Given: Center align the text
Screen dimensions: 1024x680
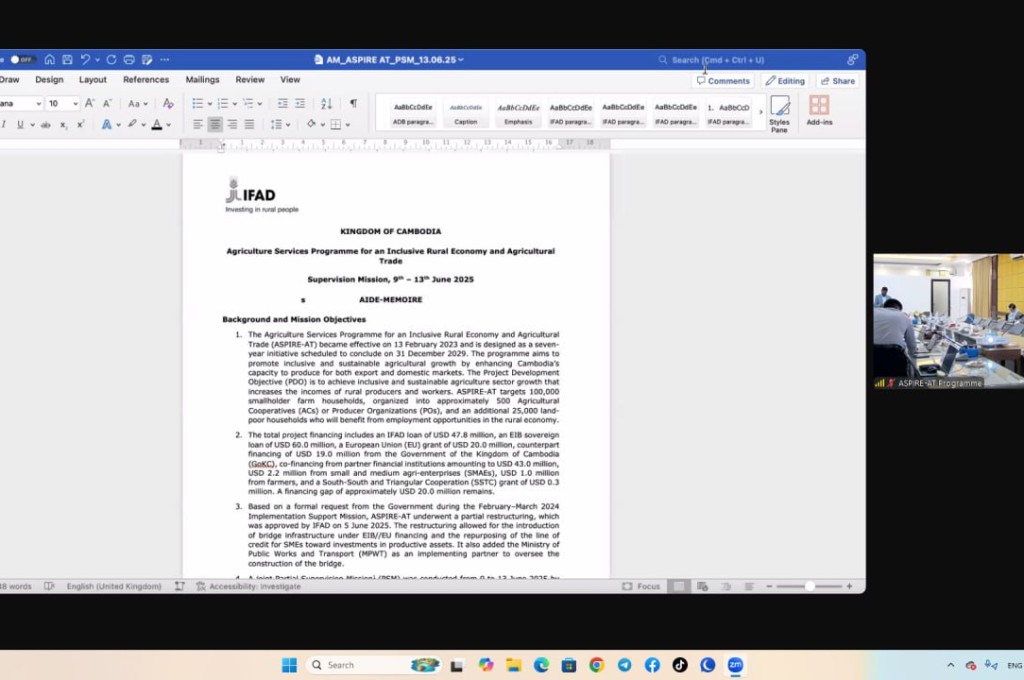Looking at the screenshot, I should tap(215, 124).
